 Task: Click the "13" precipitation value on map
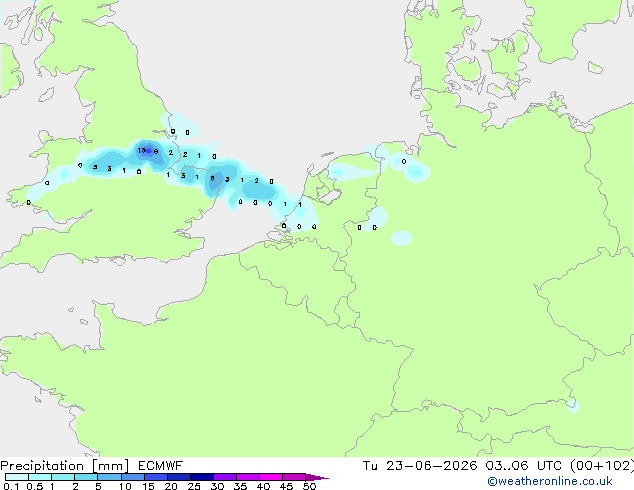tap(142, 150)
